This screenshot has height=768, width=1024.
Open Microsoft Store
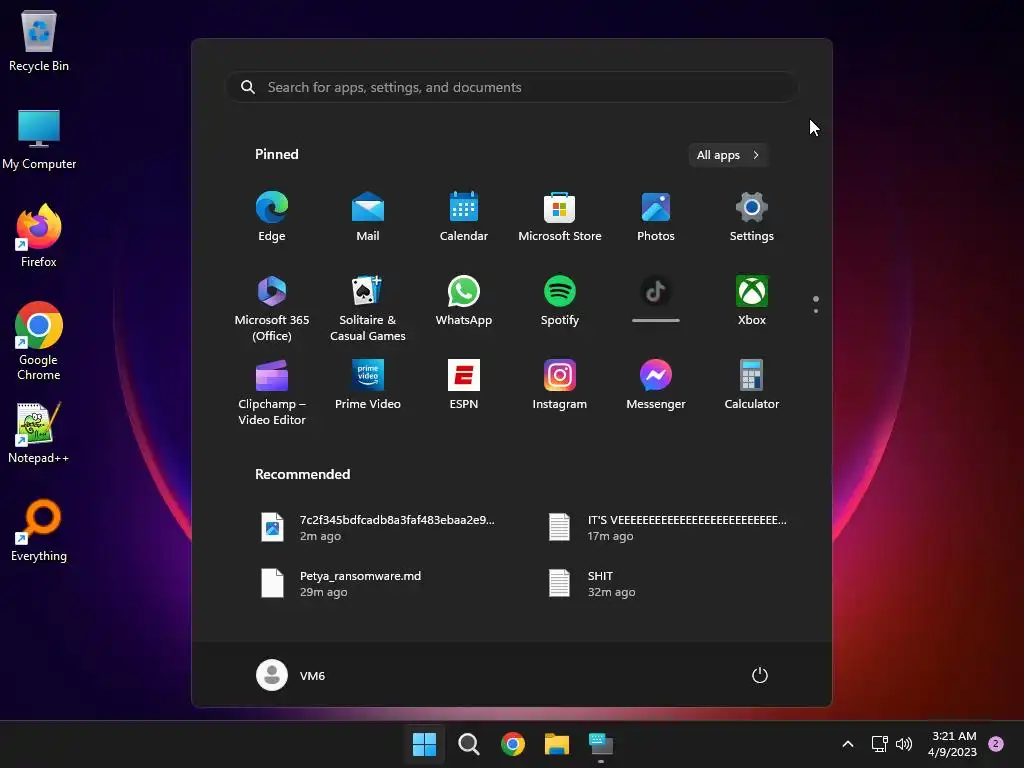click(560, 217)
